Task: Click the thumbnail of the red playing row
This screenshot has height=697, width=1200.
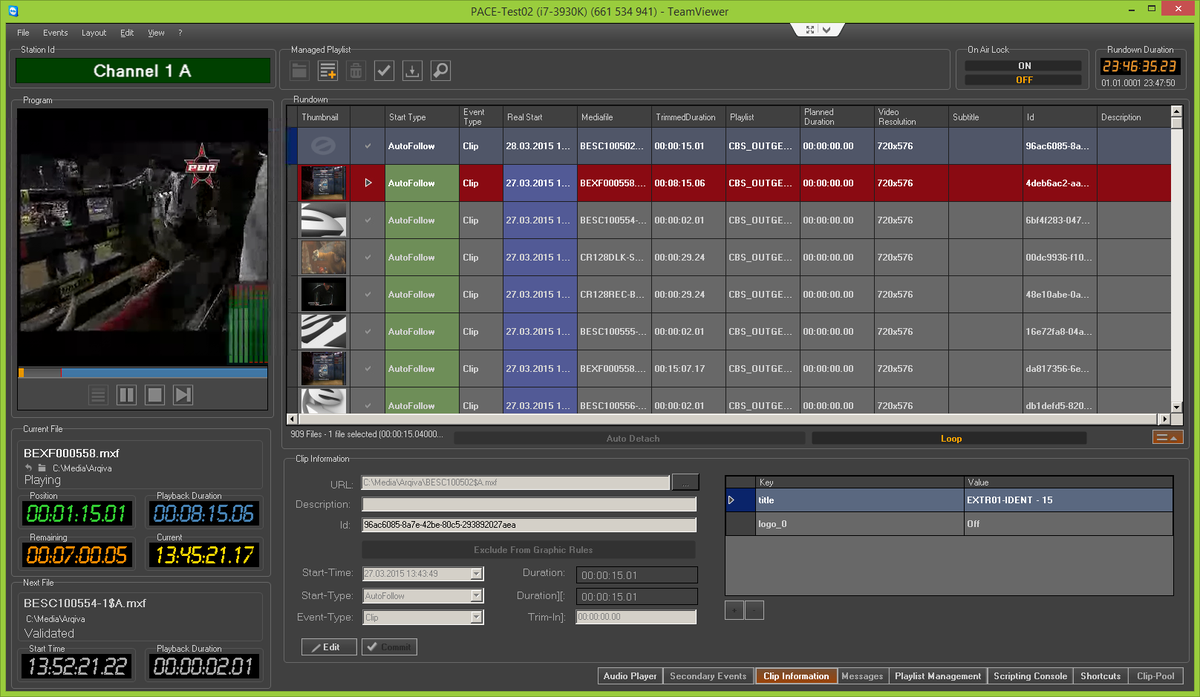Action: (323, 183)
